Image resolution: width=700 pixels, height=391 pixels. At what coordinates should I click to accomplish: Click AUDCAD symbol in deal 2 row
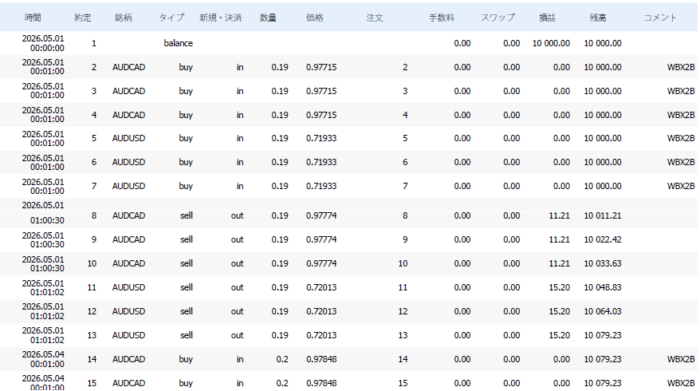[129, 67]
